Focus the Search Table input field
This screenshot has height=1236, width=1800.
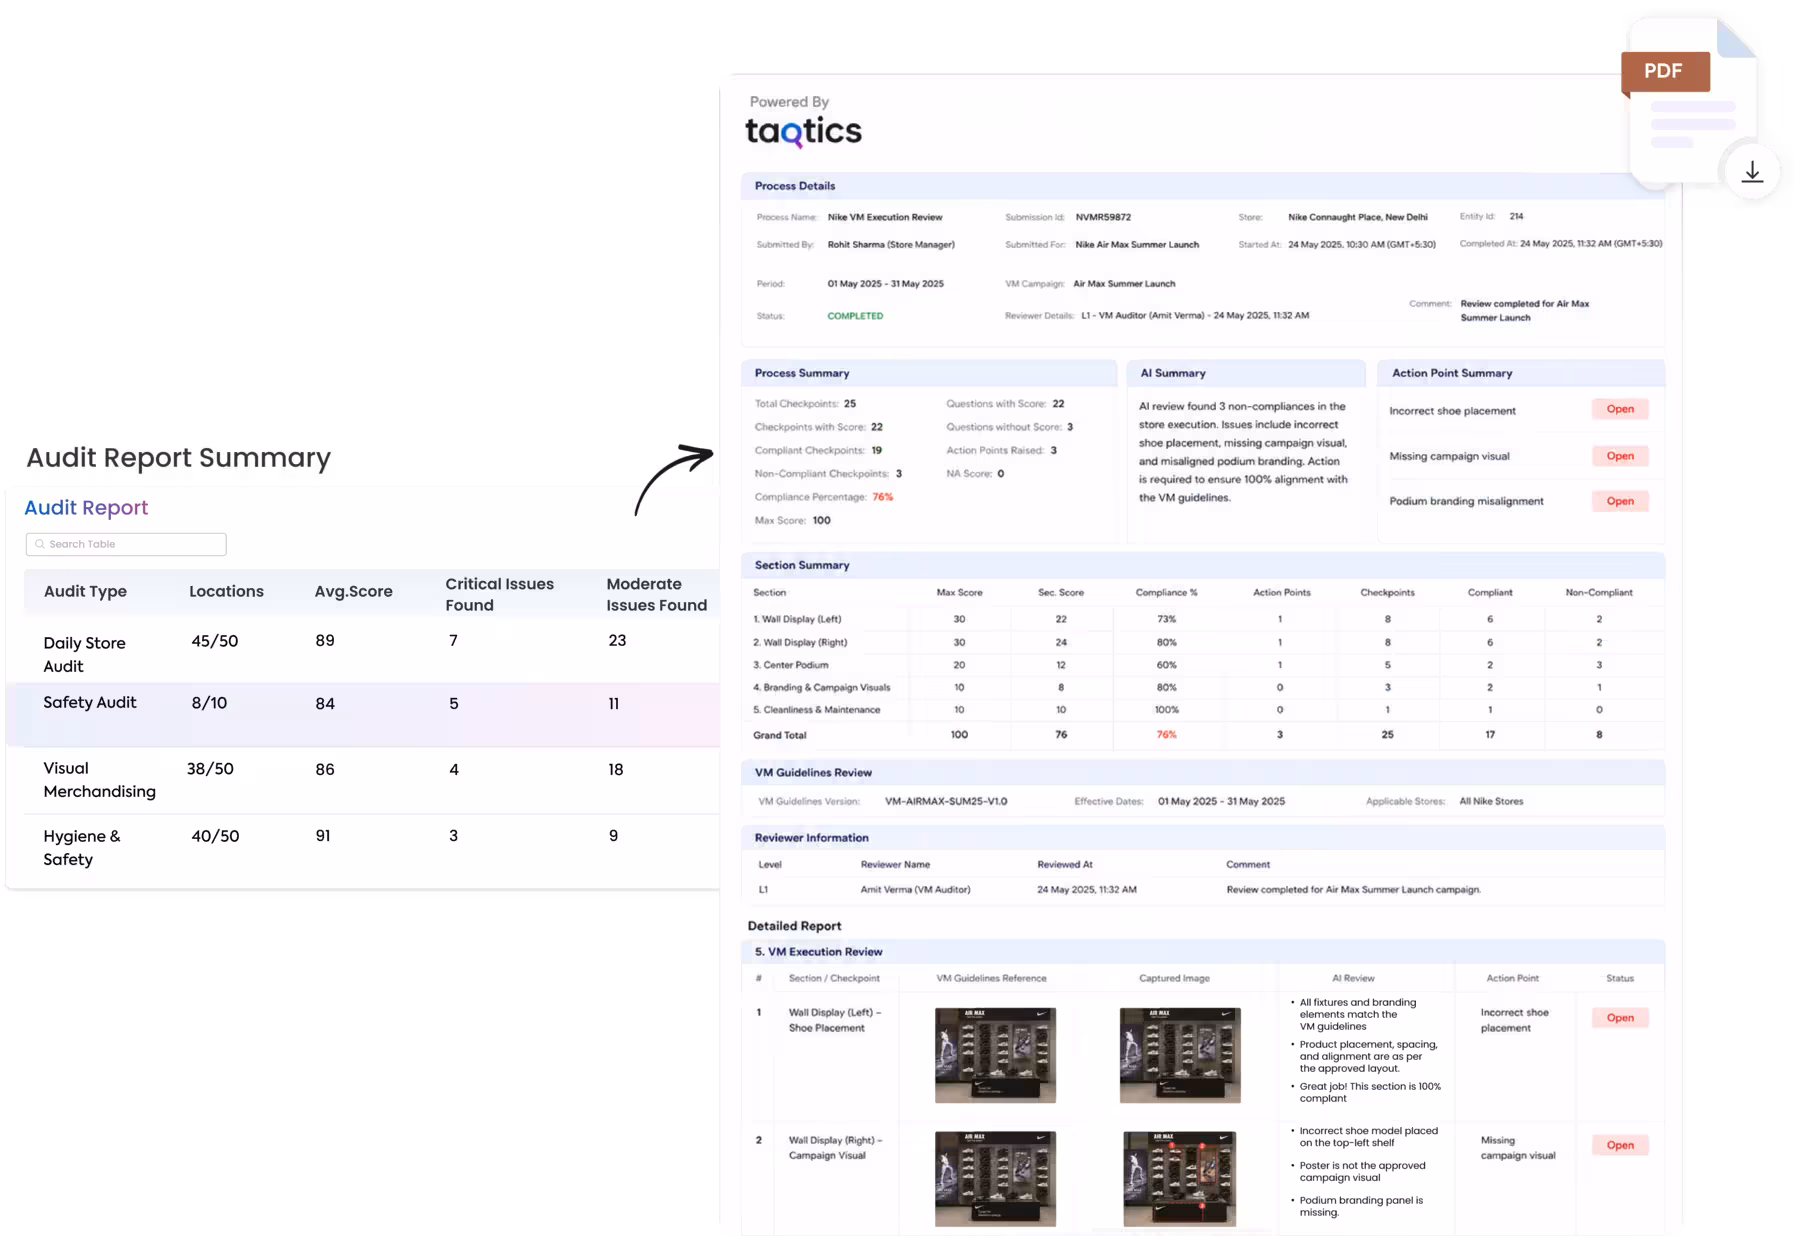click(x=126, y=544)
